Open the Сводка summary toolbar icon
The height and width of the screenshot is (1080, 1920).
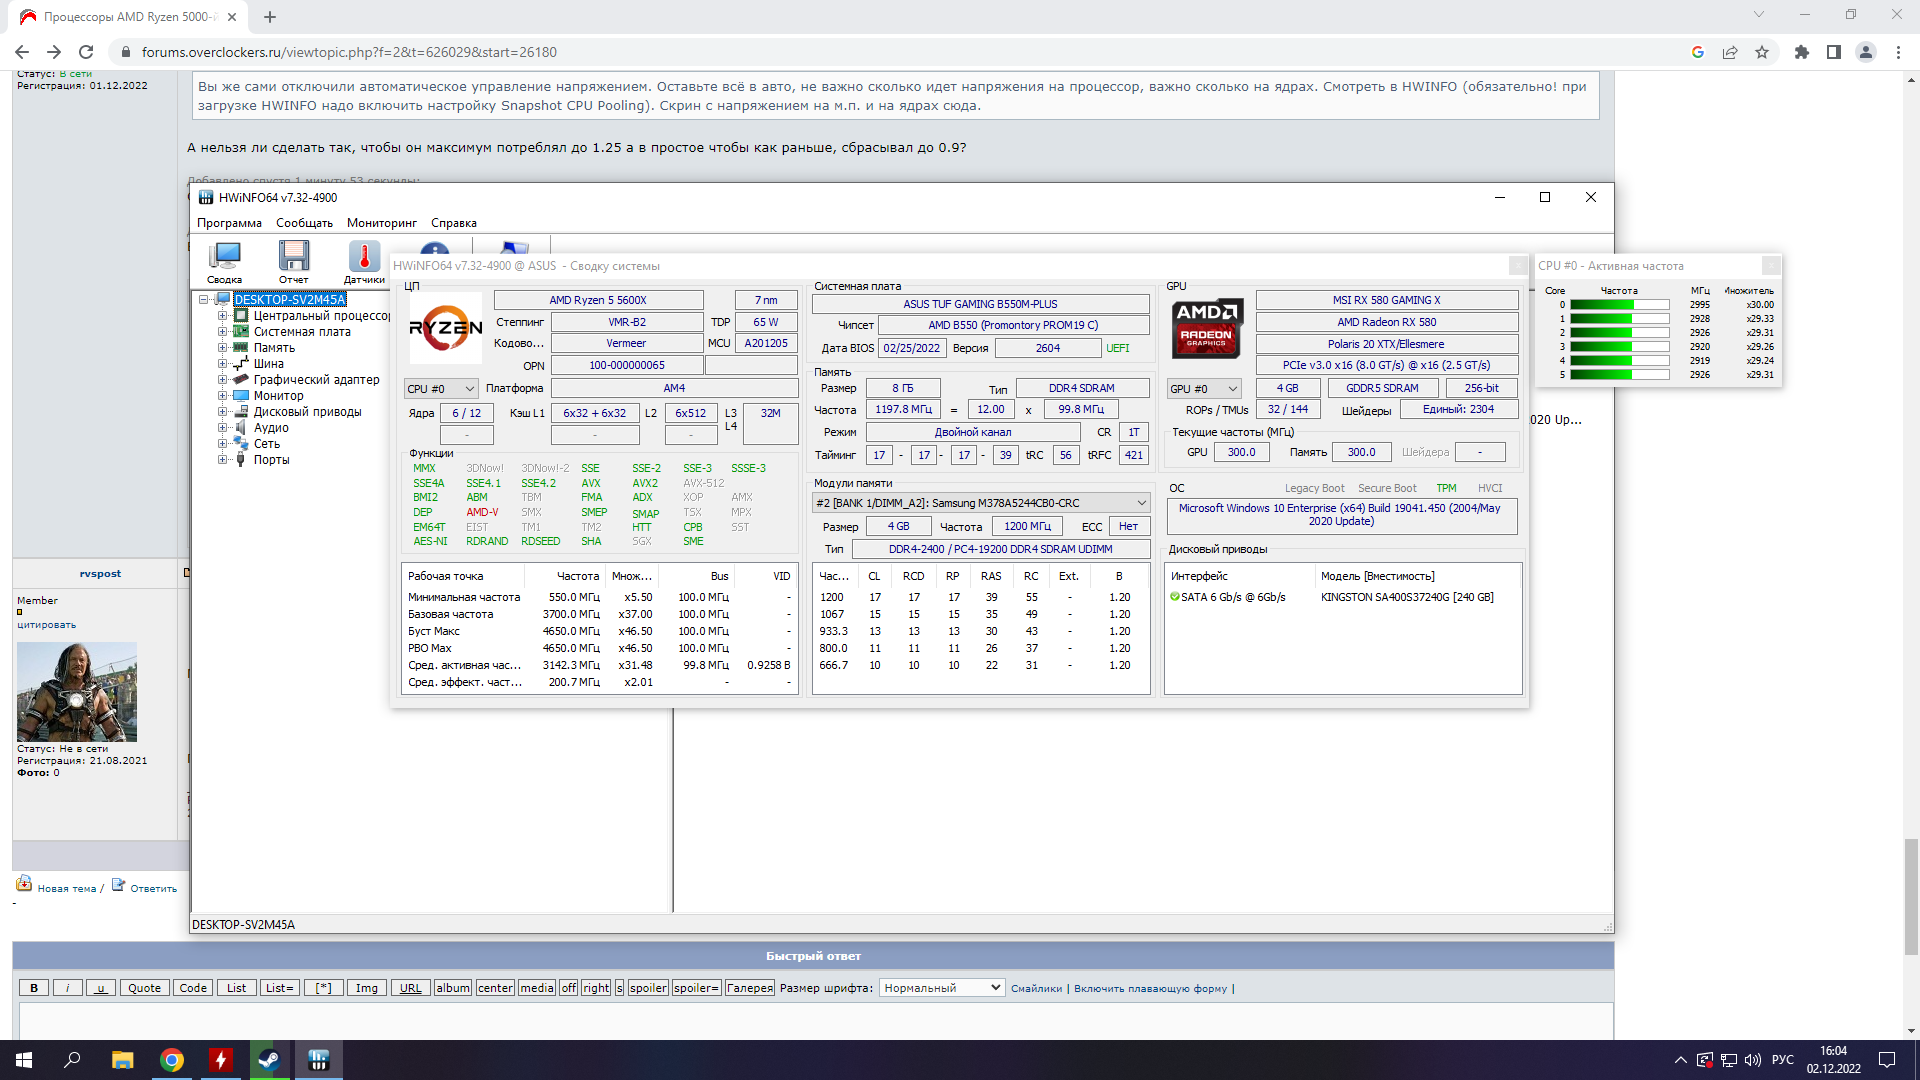[x=224, y=258]
